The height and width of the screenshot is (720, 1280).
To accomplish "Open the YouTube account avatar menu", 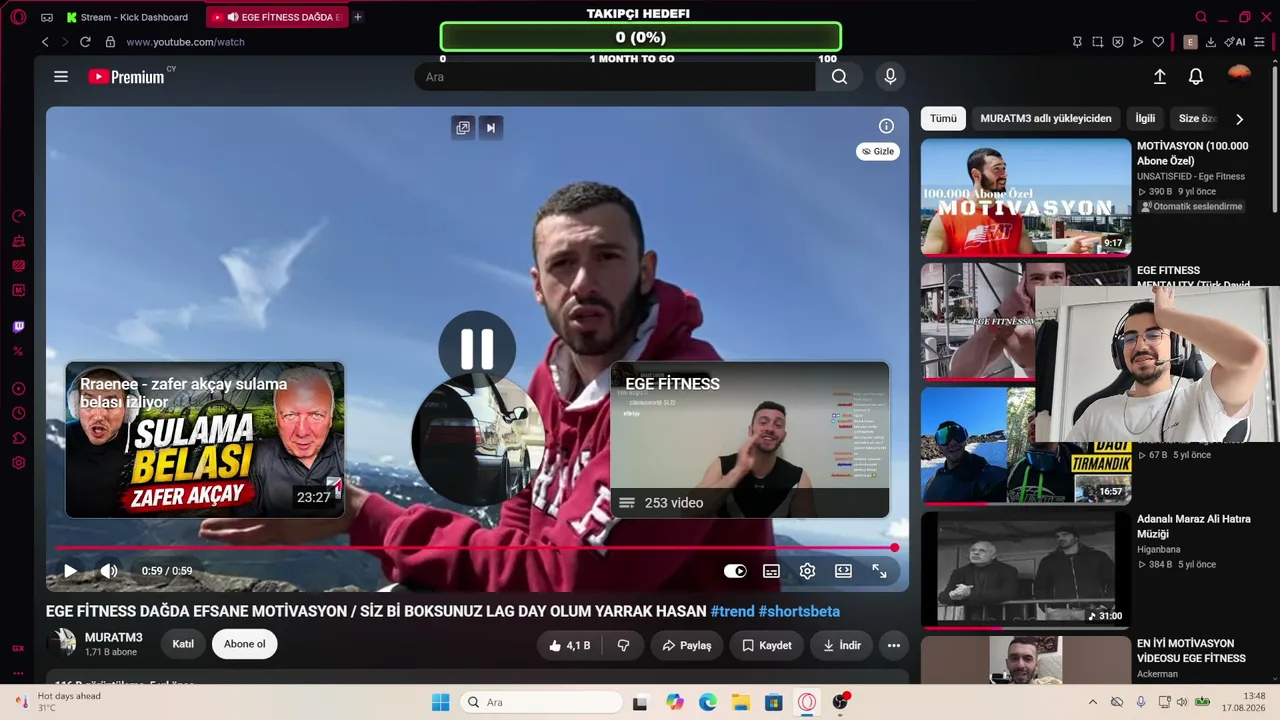I will pyautogui.click(x=1239, y=77).
